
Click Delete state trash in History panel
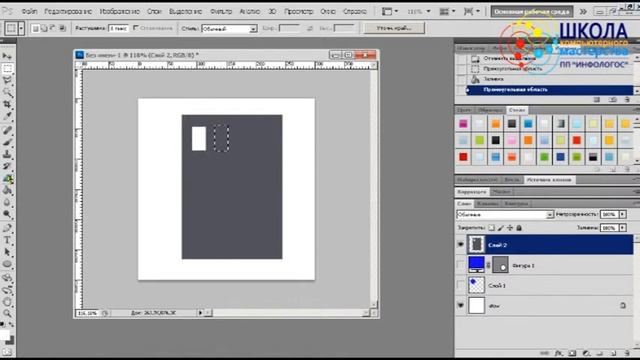(x=627, y=100)
